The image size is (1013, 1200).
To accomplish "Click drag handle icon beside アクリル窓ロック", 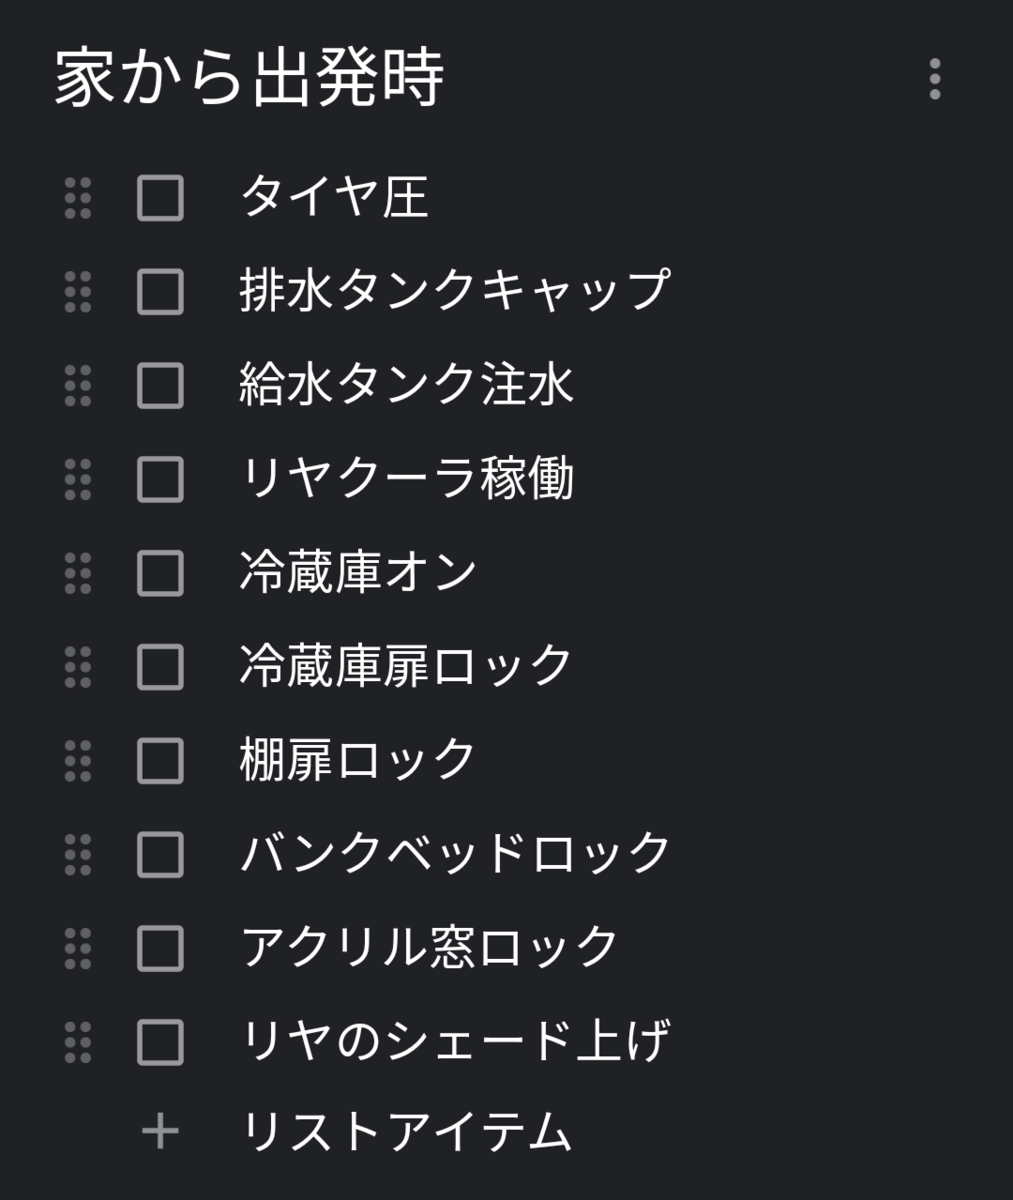I will (x=78, y=949).
